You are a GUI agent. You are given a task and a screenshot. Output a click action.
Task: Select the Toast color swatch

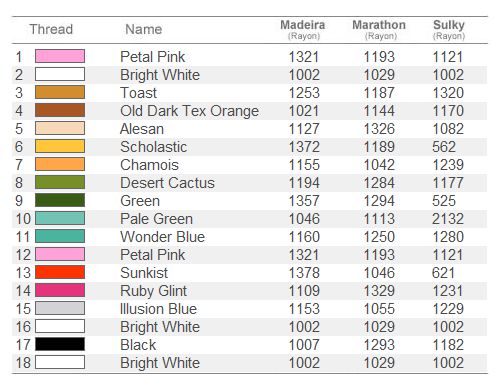[60, 92]
